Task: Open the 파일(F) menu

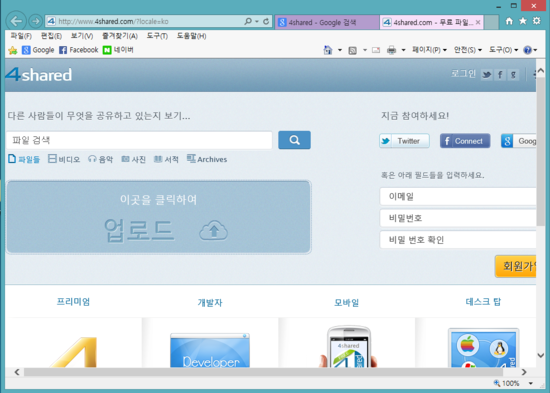Action: pyautogui.click(x=21, y=36)
